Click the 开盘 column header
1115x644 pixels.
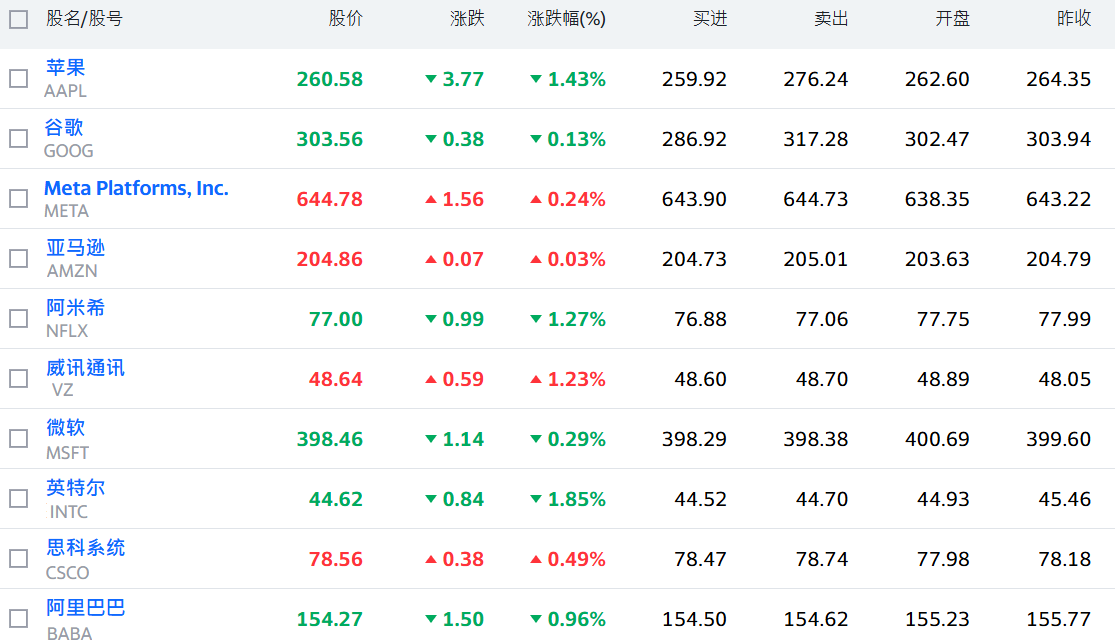(x=952, y=19)
